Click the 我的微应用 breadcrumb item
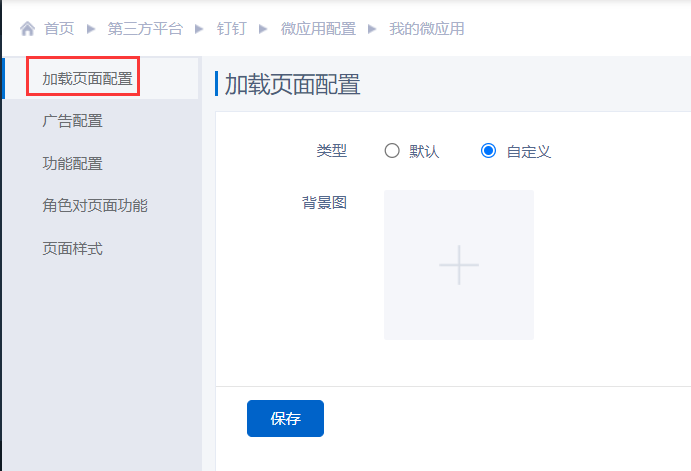Screen dimensions: 691x471 [426, 29]
